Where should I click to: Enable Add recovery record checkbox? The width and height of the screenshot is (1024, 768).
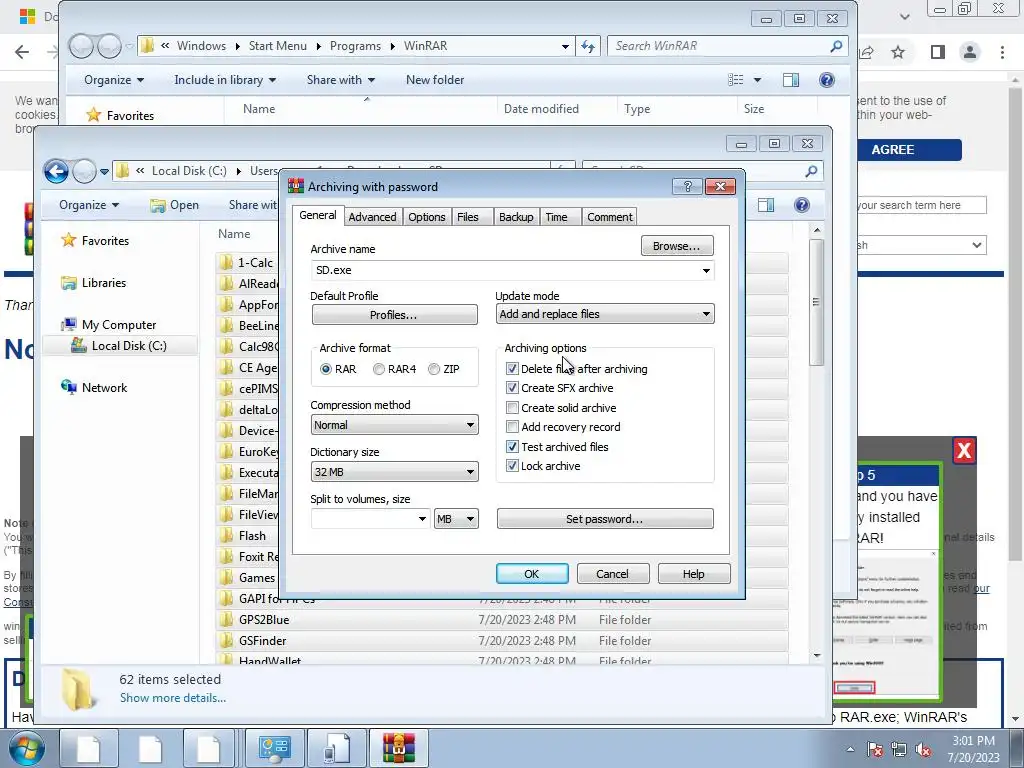tap(512, 427)
